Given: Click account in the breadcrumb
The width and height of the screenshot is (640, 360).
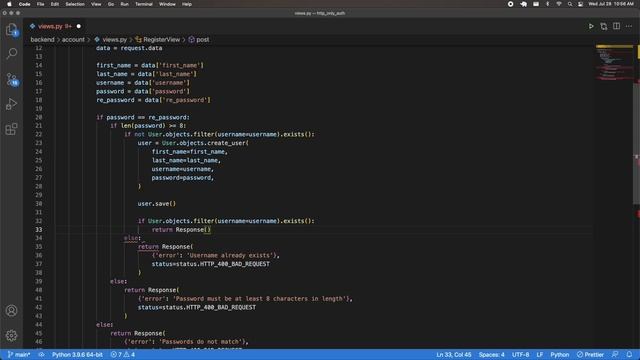Looking at the screenshot, I should click(x=73, y=40).
